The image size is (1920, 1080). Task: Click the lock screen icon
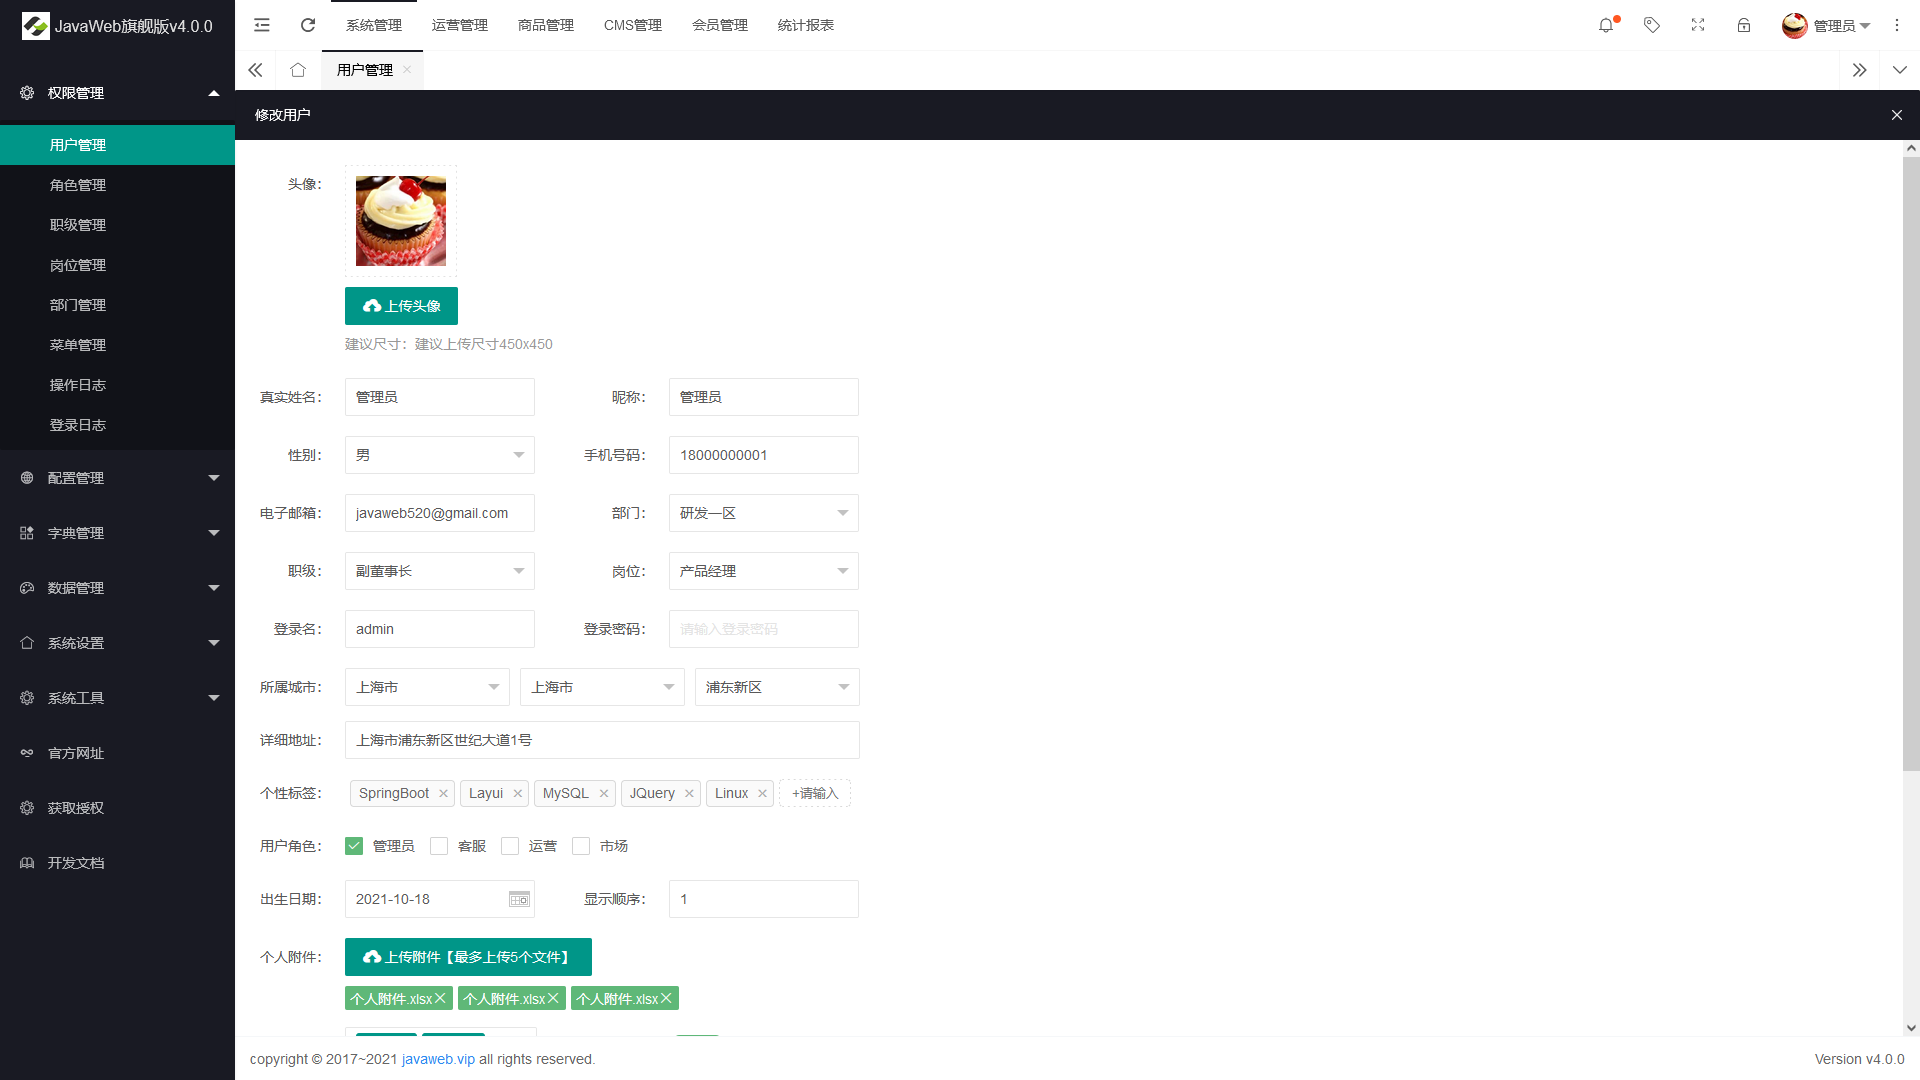coord(1744,25)
